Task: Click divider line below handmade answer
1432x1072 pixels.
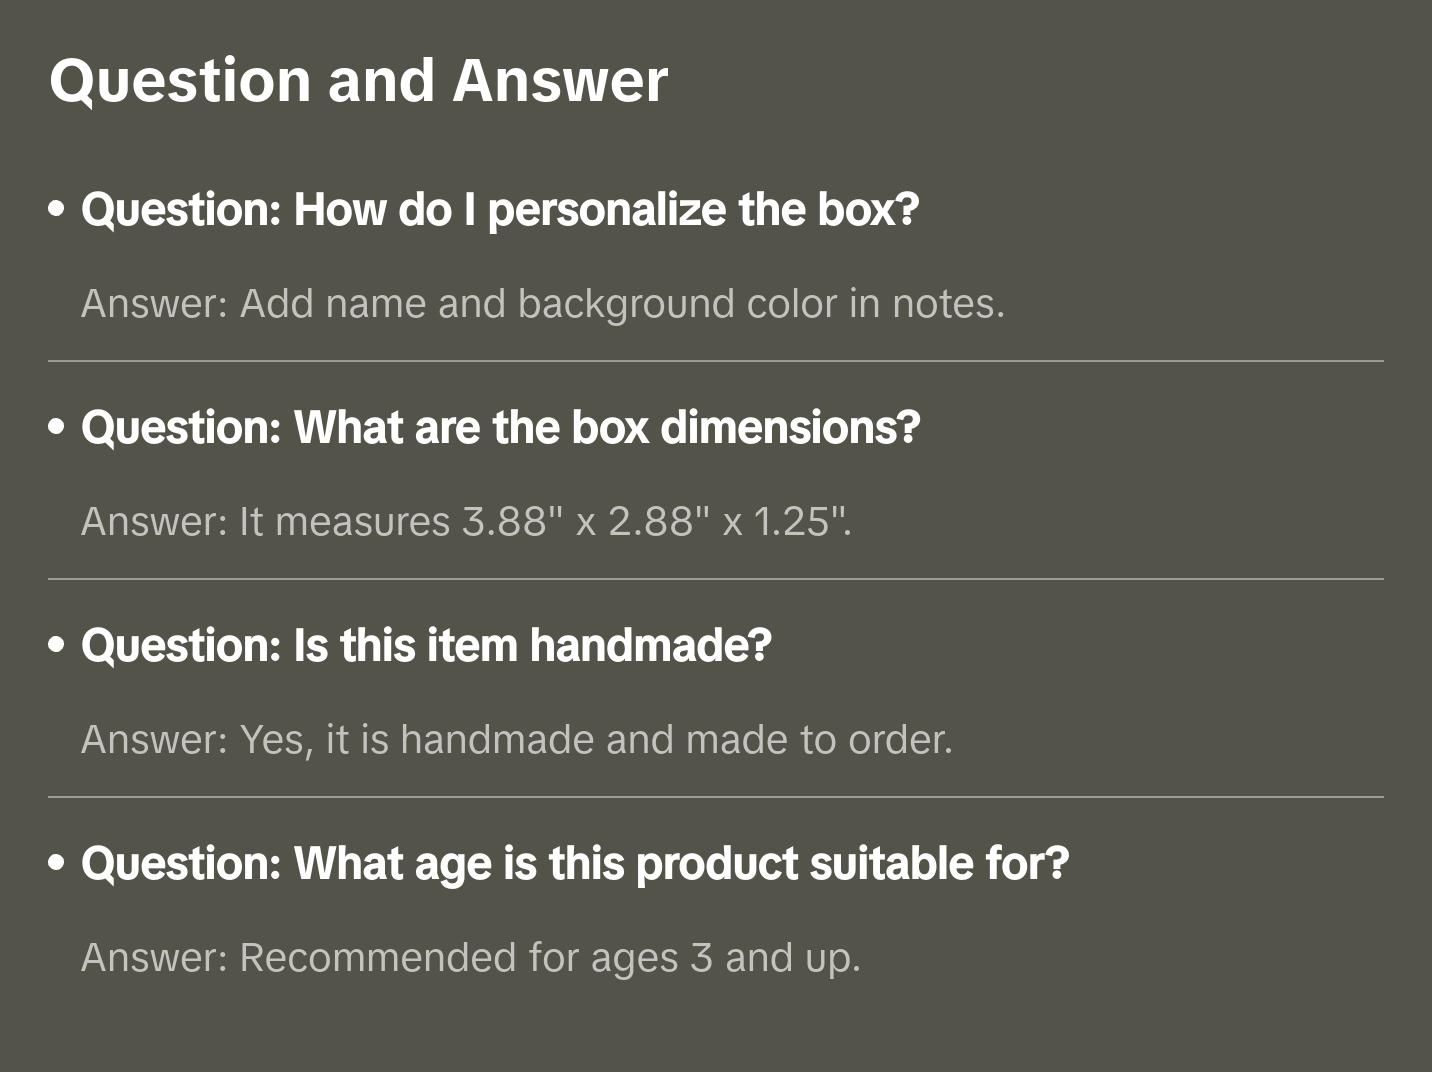Action: (x=716, y=797)
